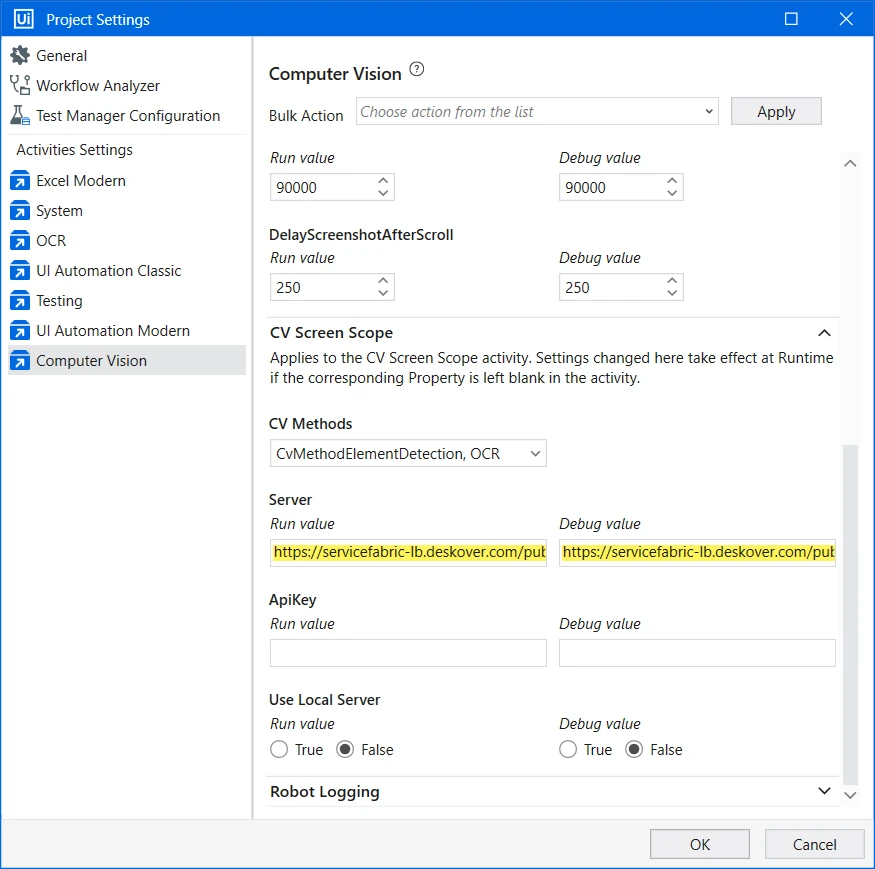The image size is (875, 869).
Task: Select Computer Vision label in sidebar
Action: (92, 361)
